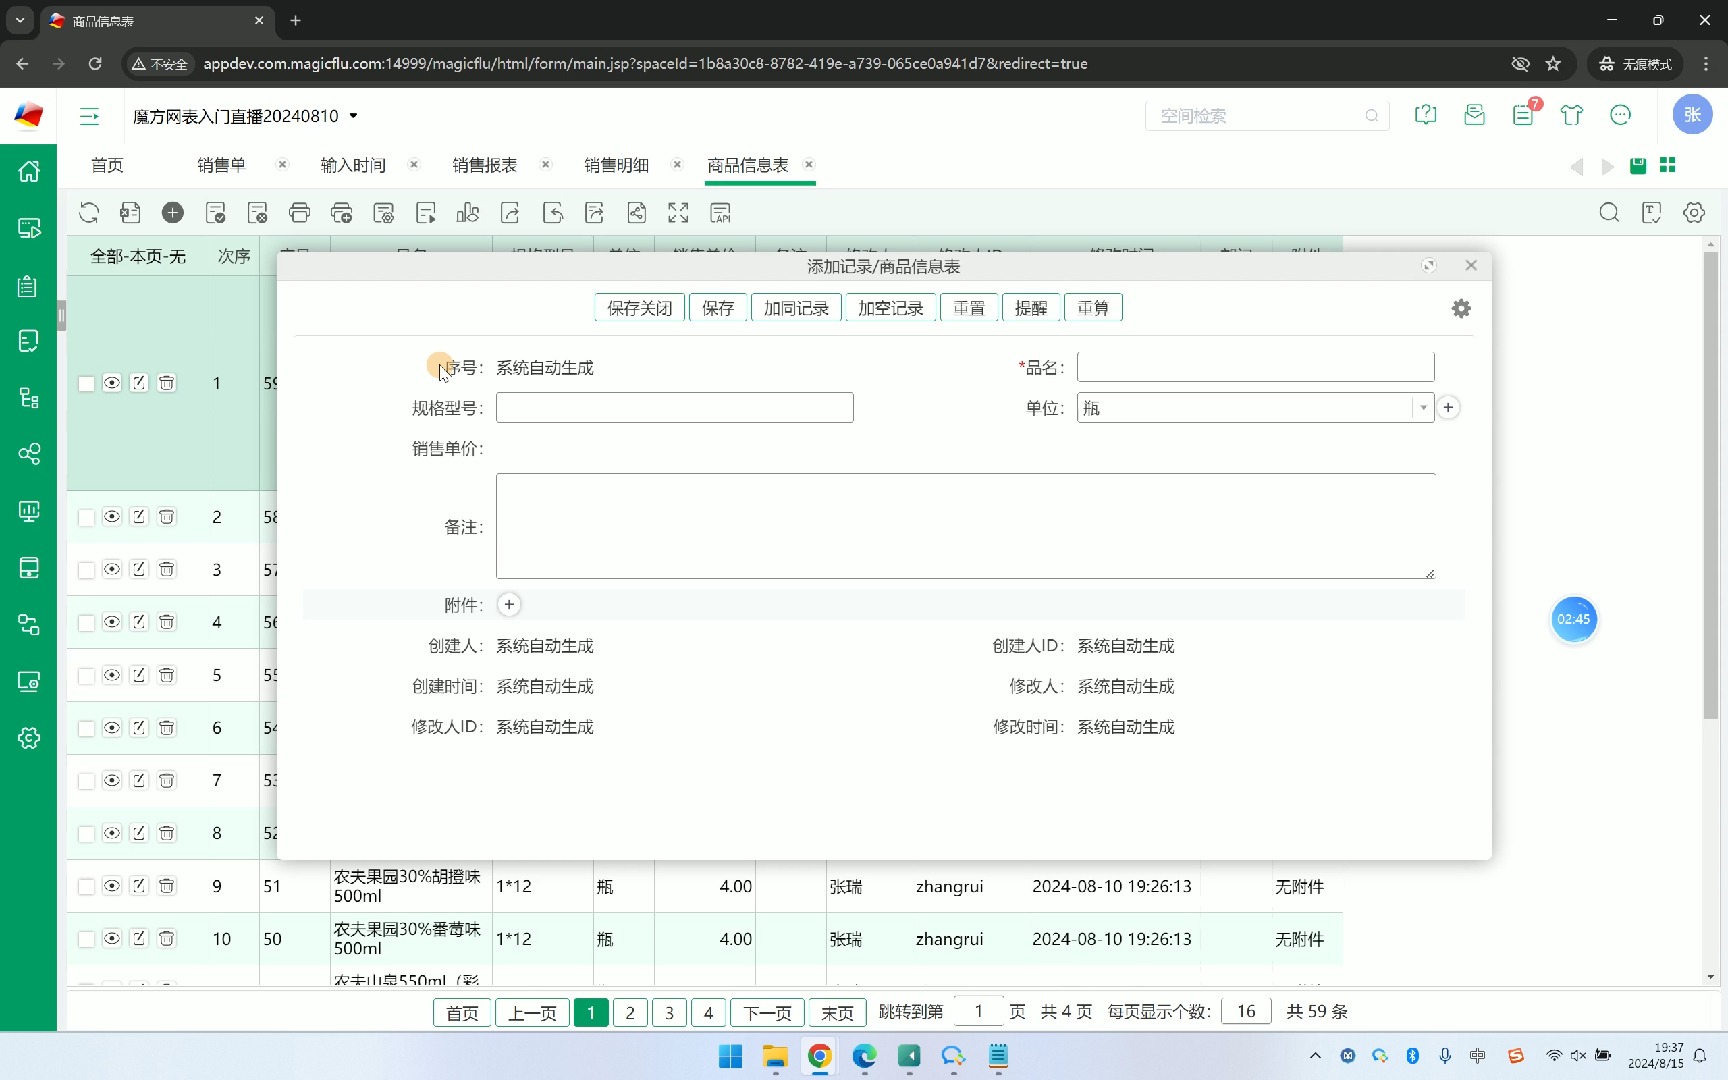The height and width of the screenshot is (1080, 1728).
Task: Open the 单位 dropdown showing 瓶
Action: tap(1255, 407)
